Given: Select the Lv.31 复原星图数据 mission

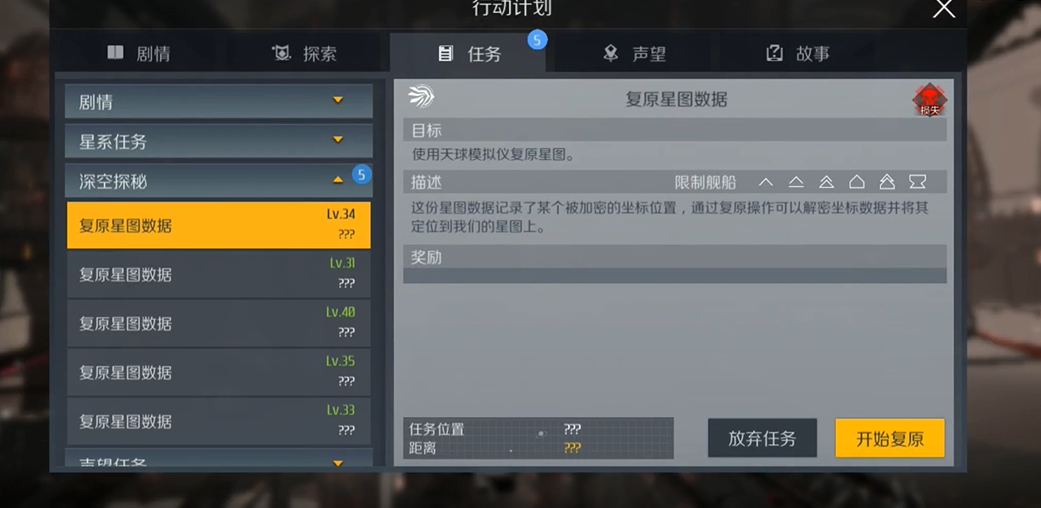Looking at the screenshot, I should pos(218,274).
